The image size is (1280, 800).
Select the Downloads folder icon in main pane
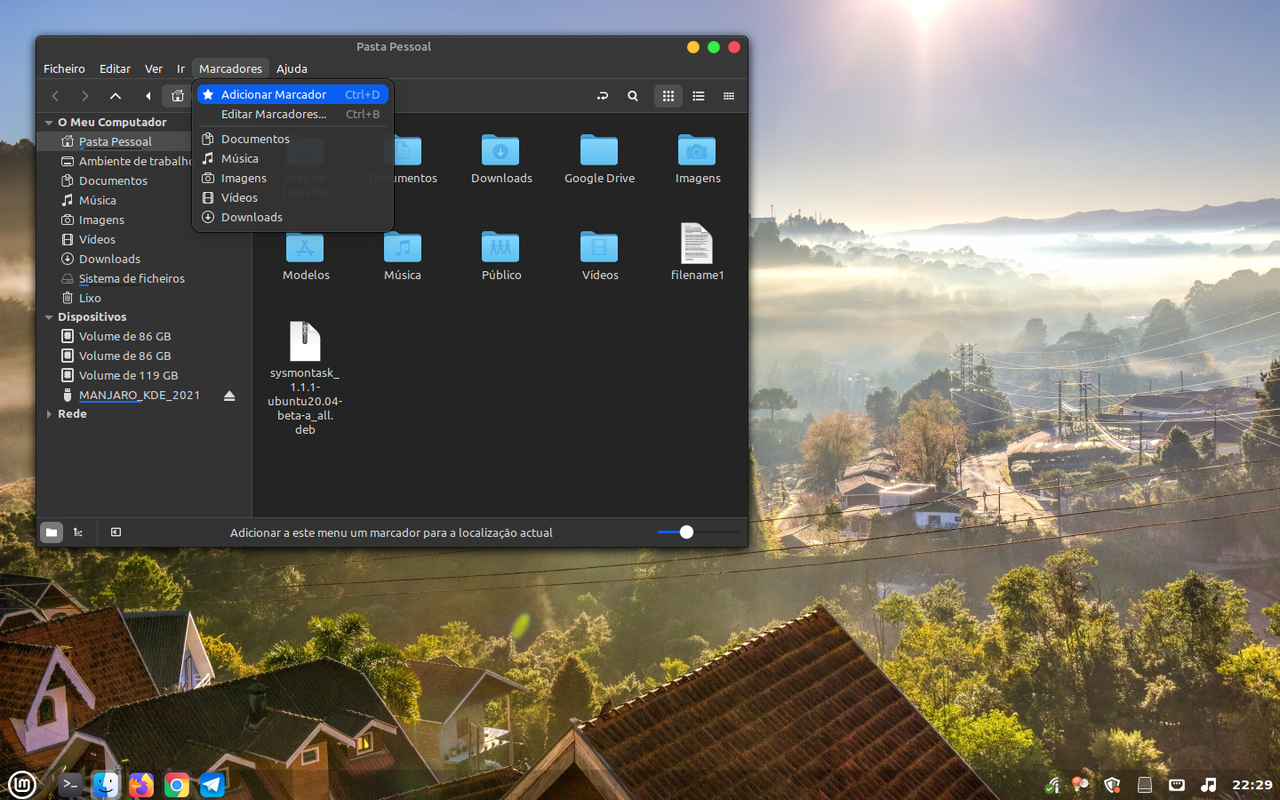[x=501, y=158]
